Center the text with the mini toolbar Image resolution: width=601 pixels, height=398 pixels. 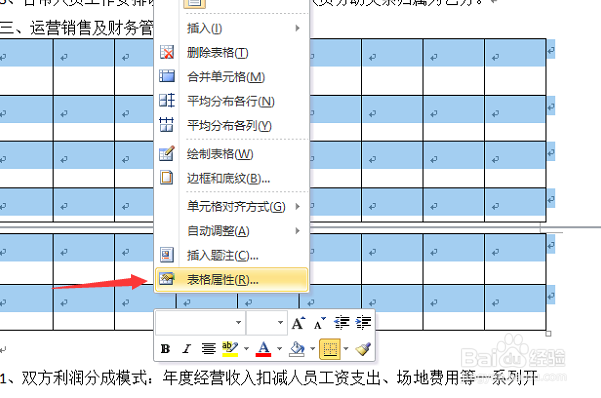tap(209, 349)
